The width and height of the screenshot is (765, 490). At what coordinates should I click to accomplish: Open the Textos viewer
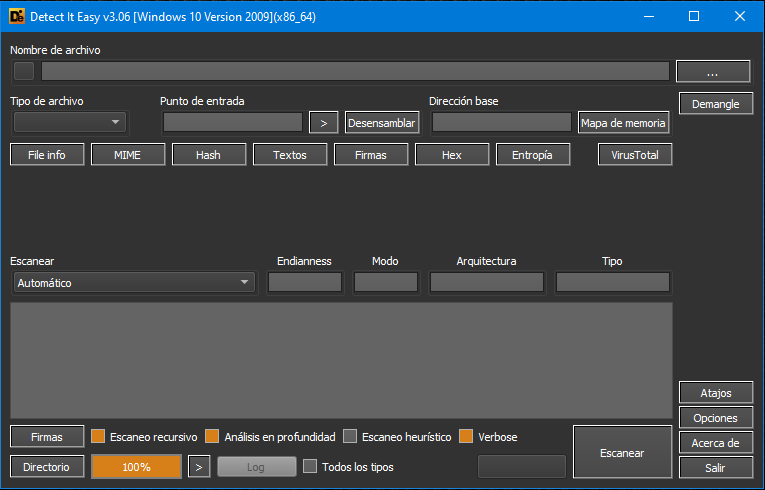tap(290, 155)
